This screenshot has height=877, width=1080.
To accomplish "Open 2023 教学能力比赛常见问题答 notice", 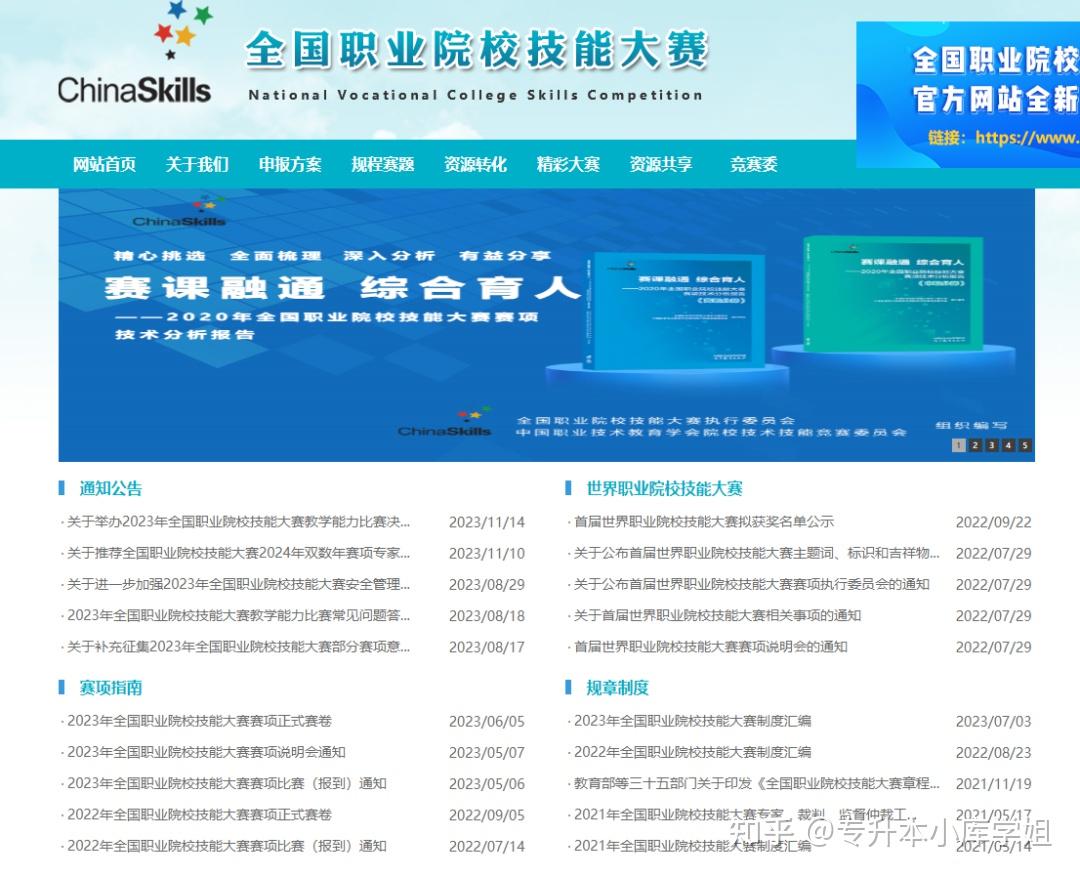I will pos(238,615).
